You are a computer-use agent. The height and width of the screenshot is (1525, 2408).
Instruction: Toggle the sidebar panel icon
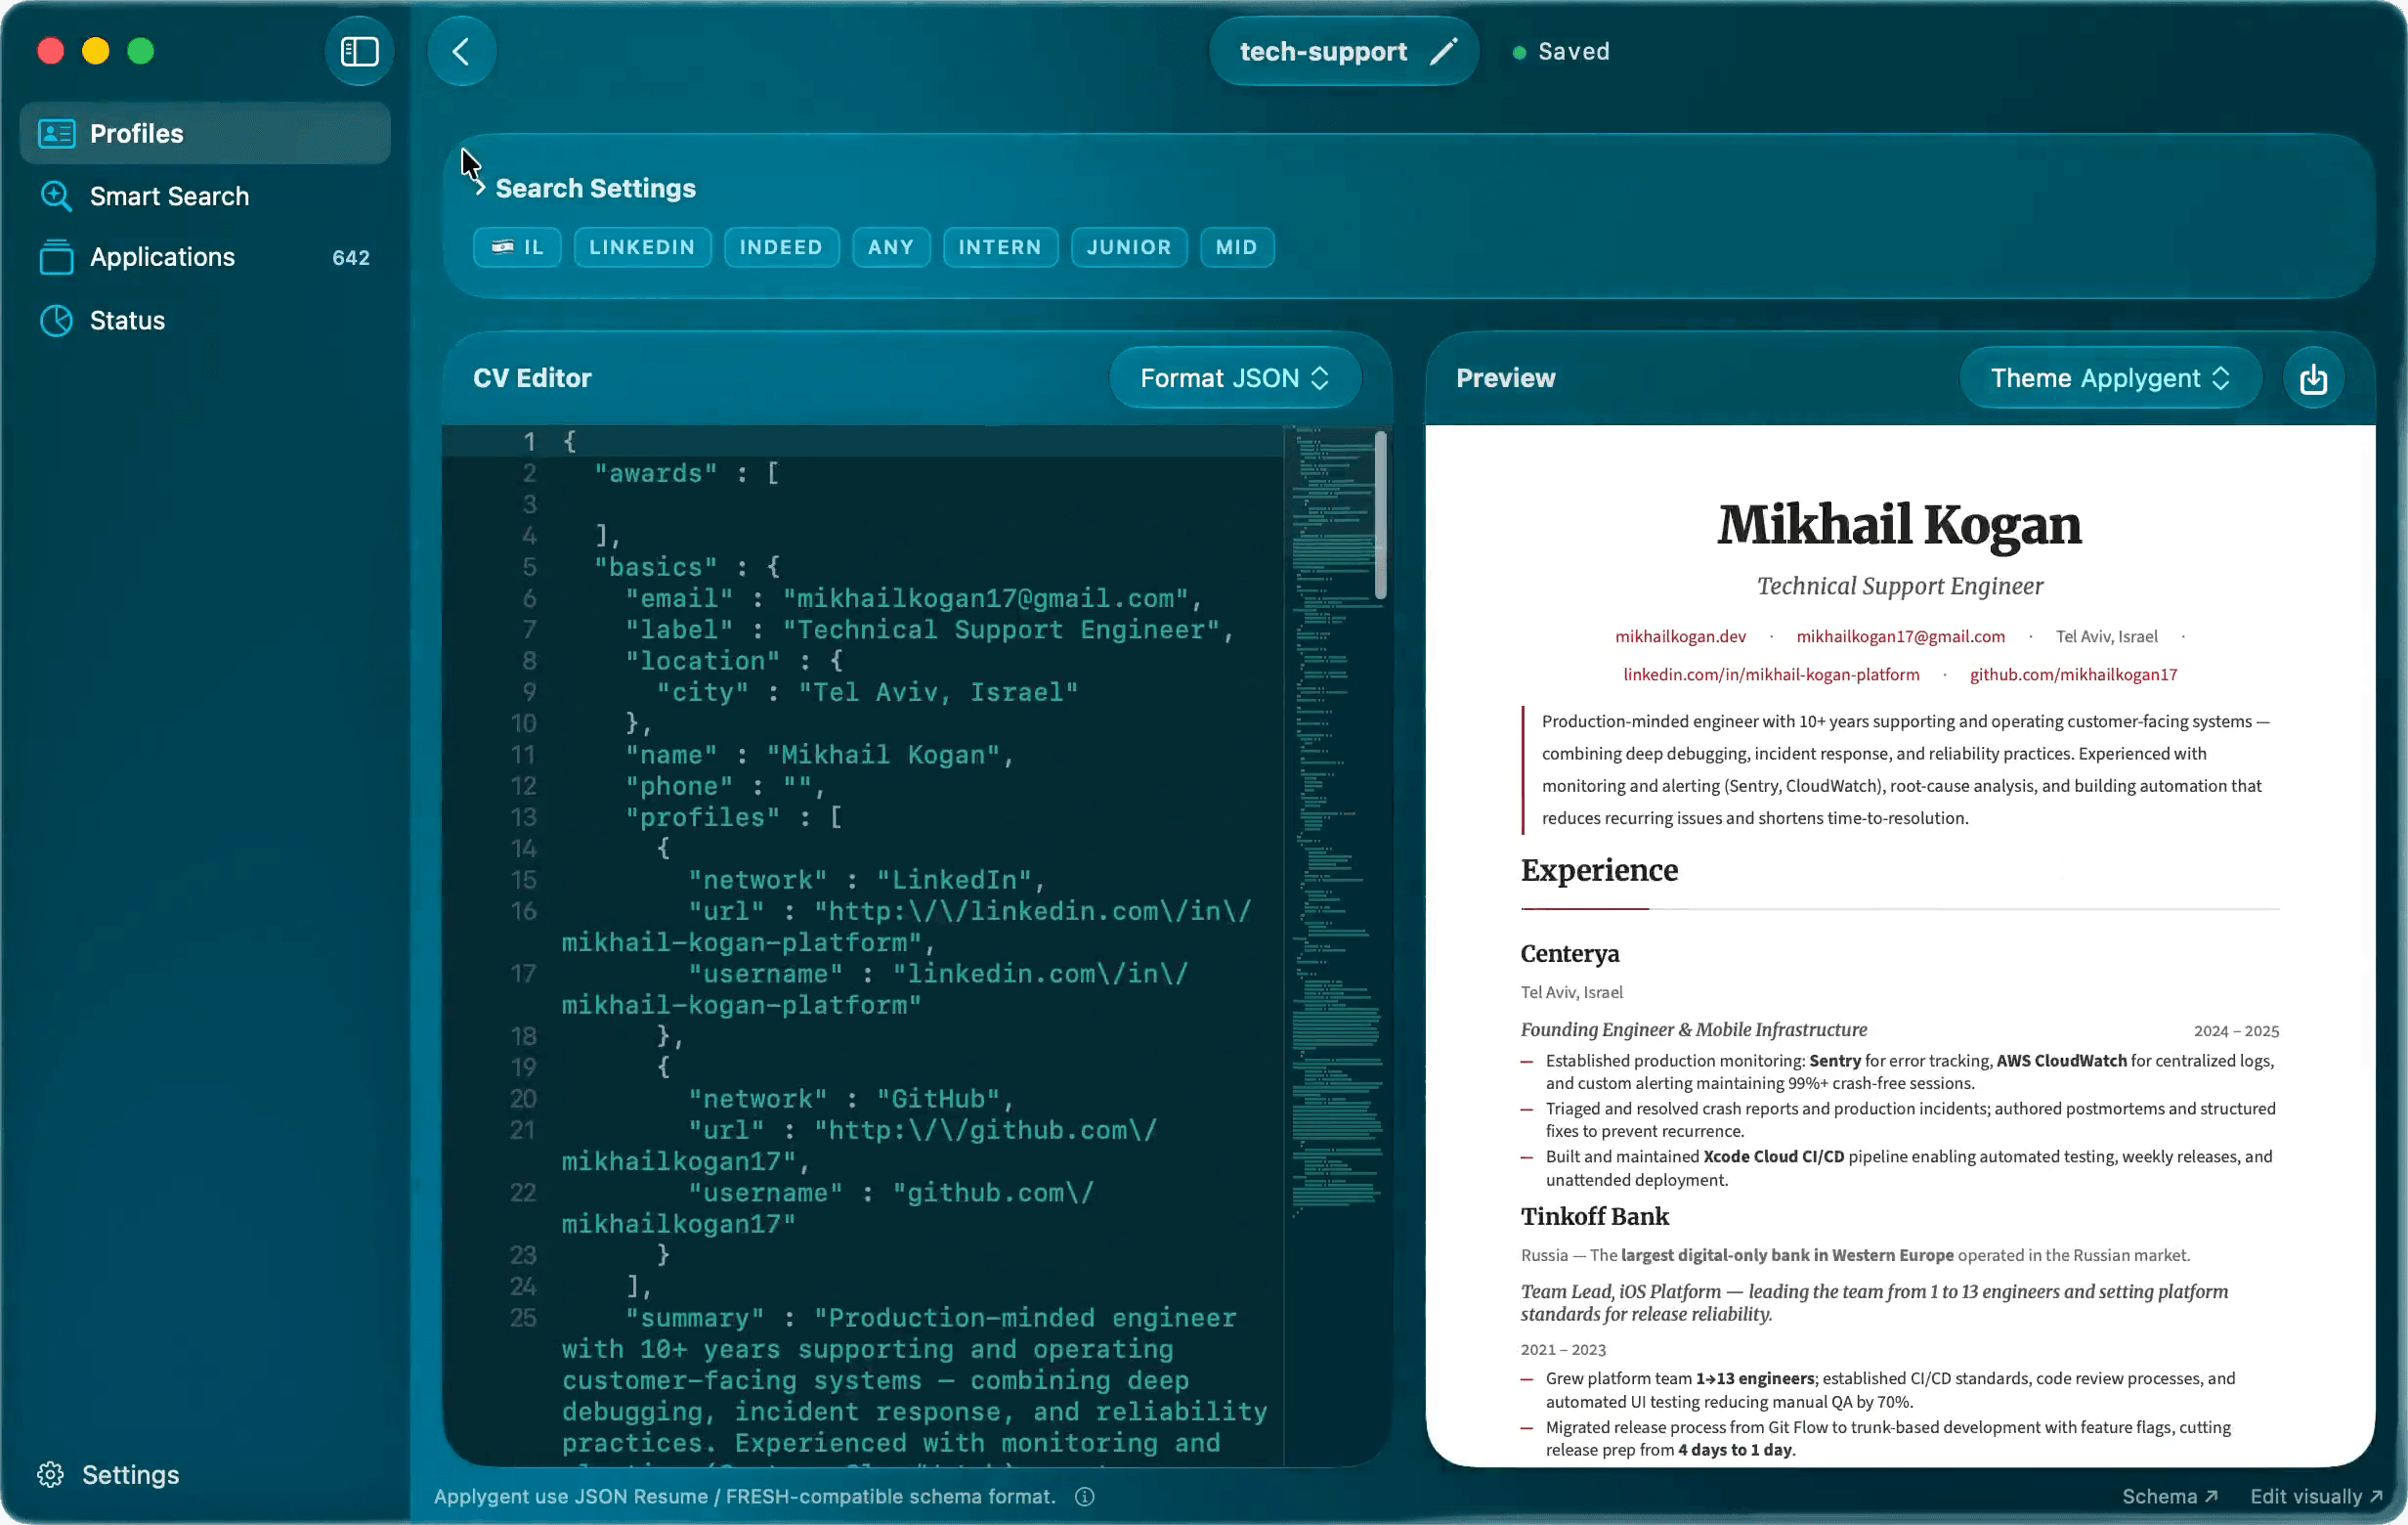[359, 51]
